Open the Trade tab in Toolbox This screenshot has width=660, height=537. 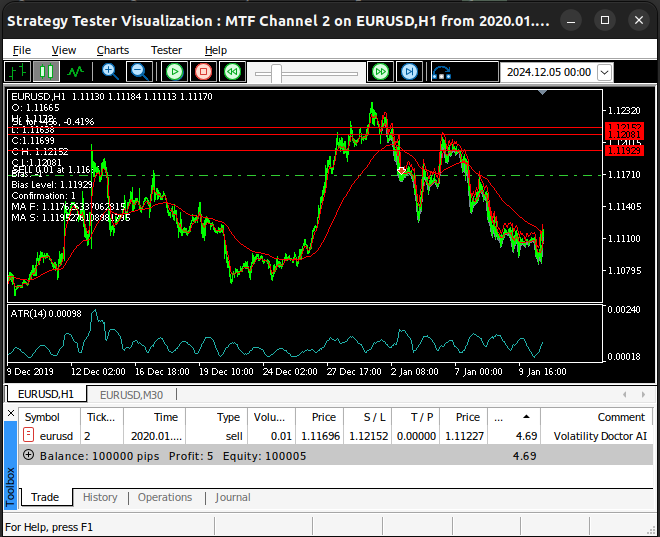coord(45,497)
